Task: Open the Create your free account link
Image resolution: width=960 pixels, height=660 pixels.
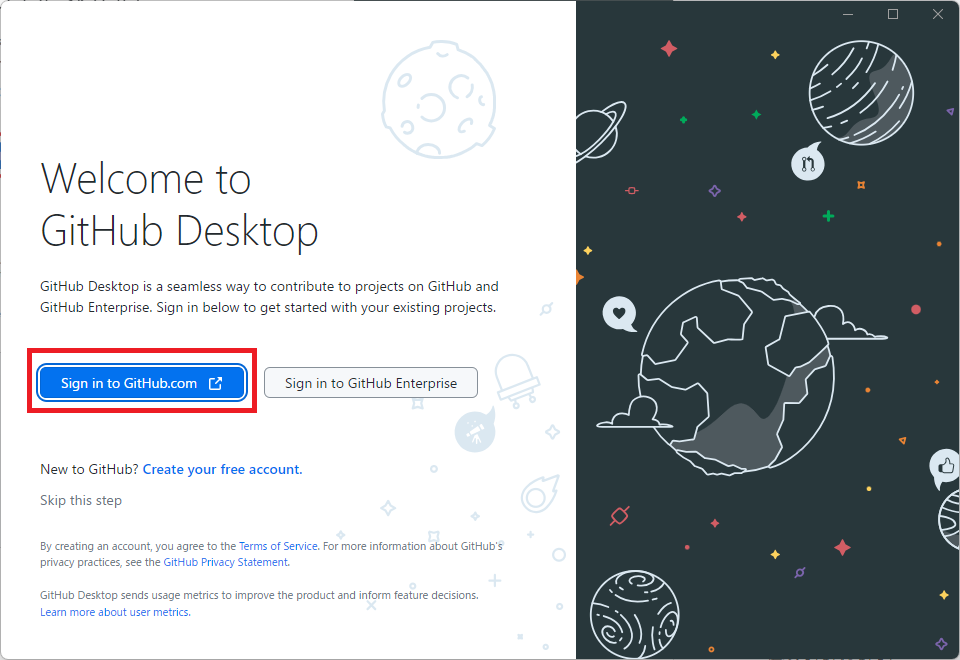Action: [x=222, y=469]
